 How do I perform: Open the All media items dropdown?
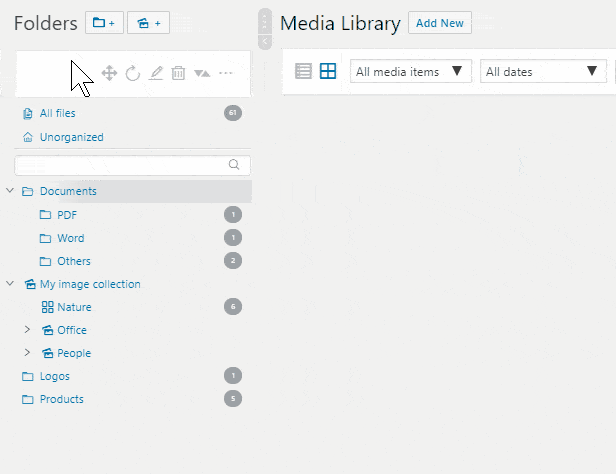(410, 71)
